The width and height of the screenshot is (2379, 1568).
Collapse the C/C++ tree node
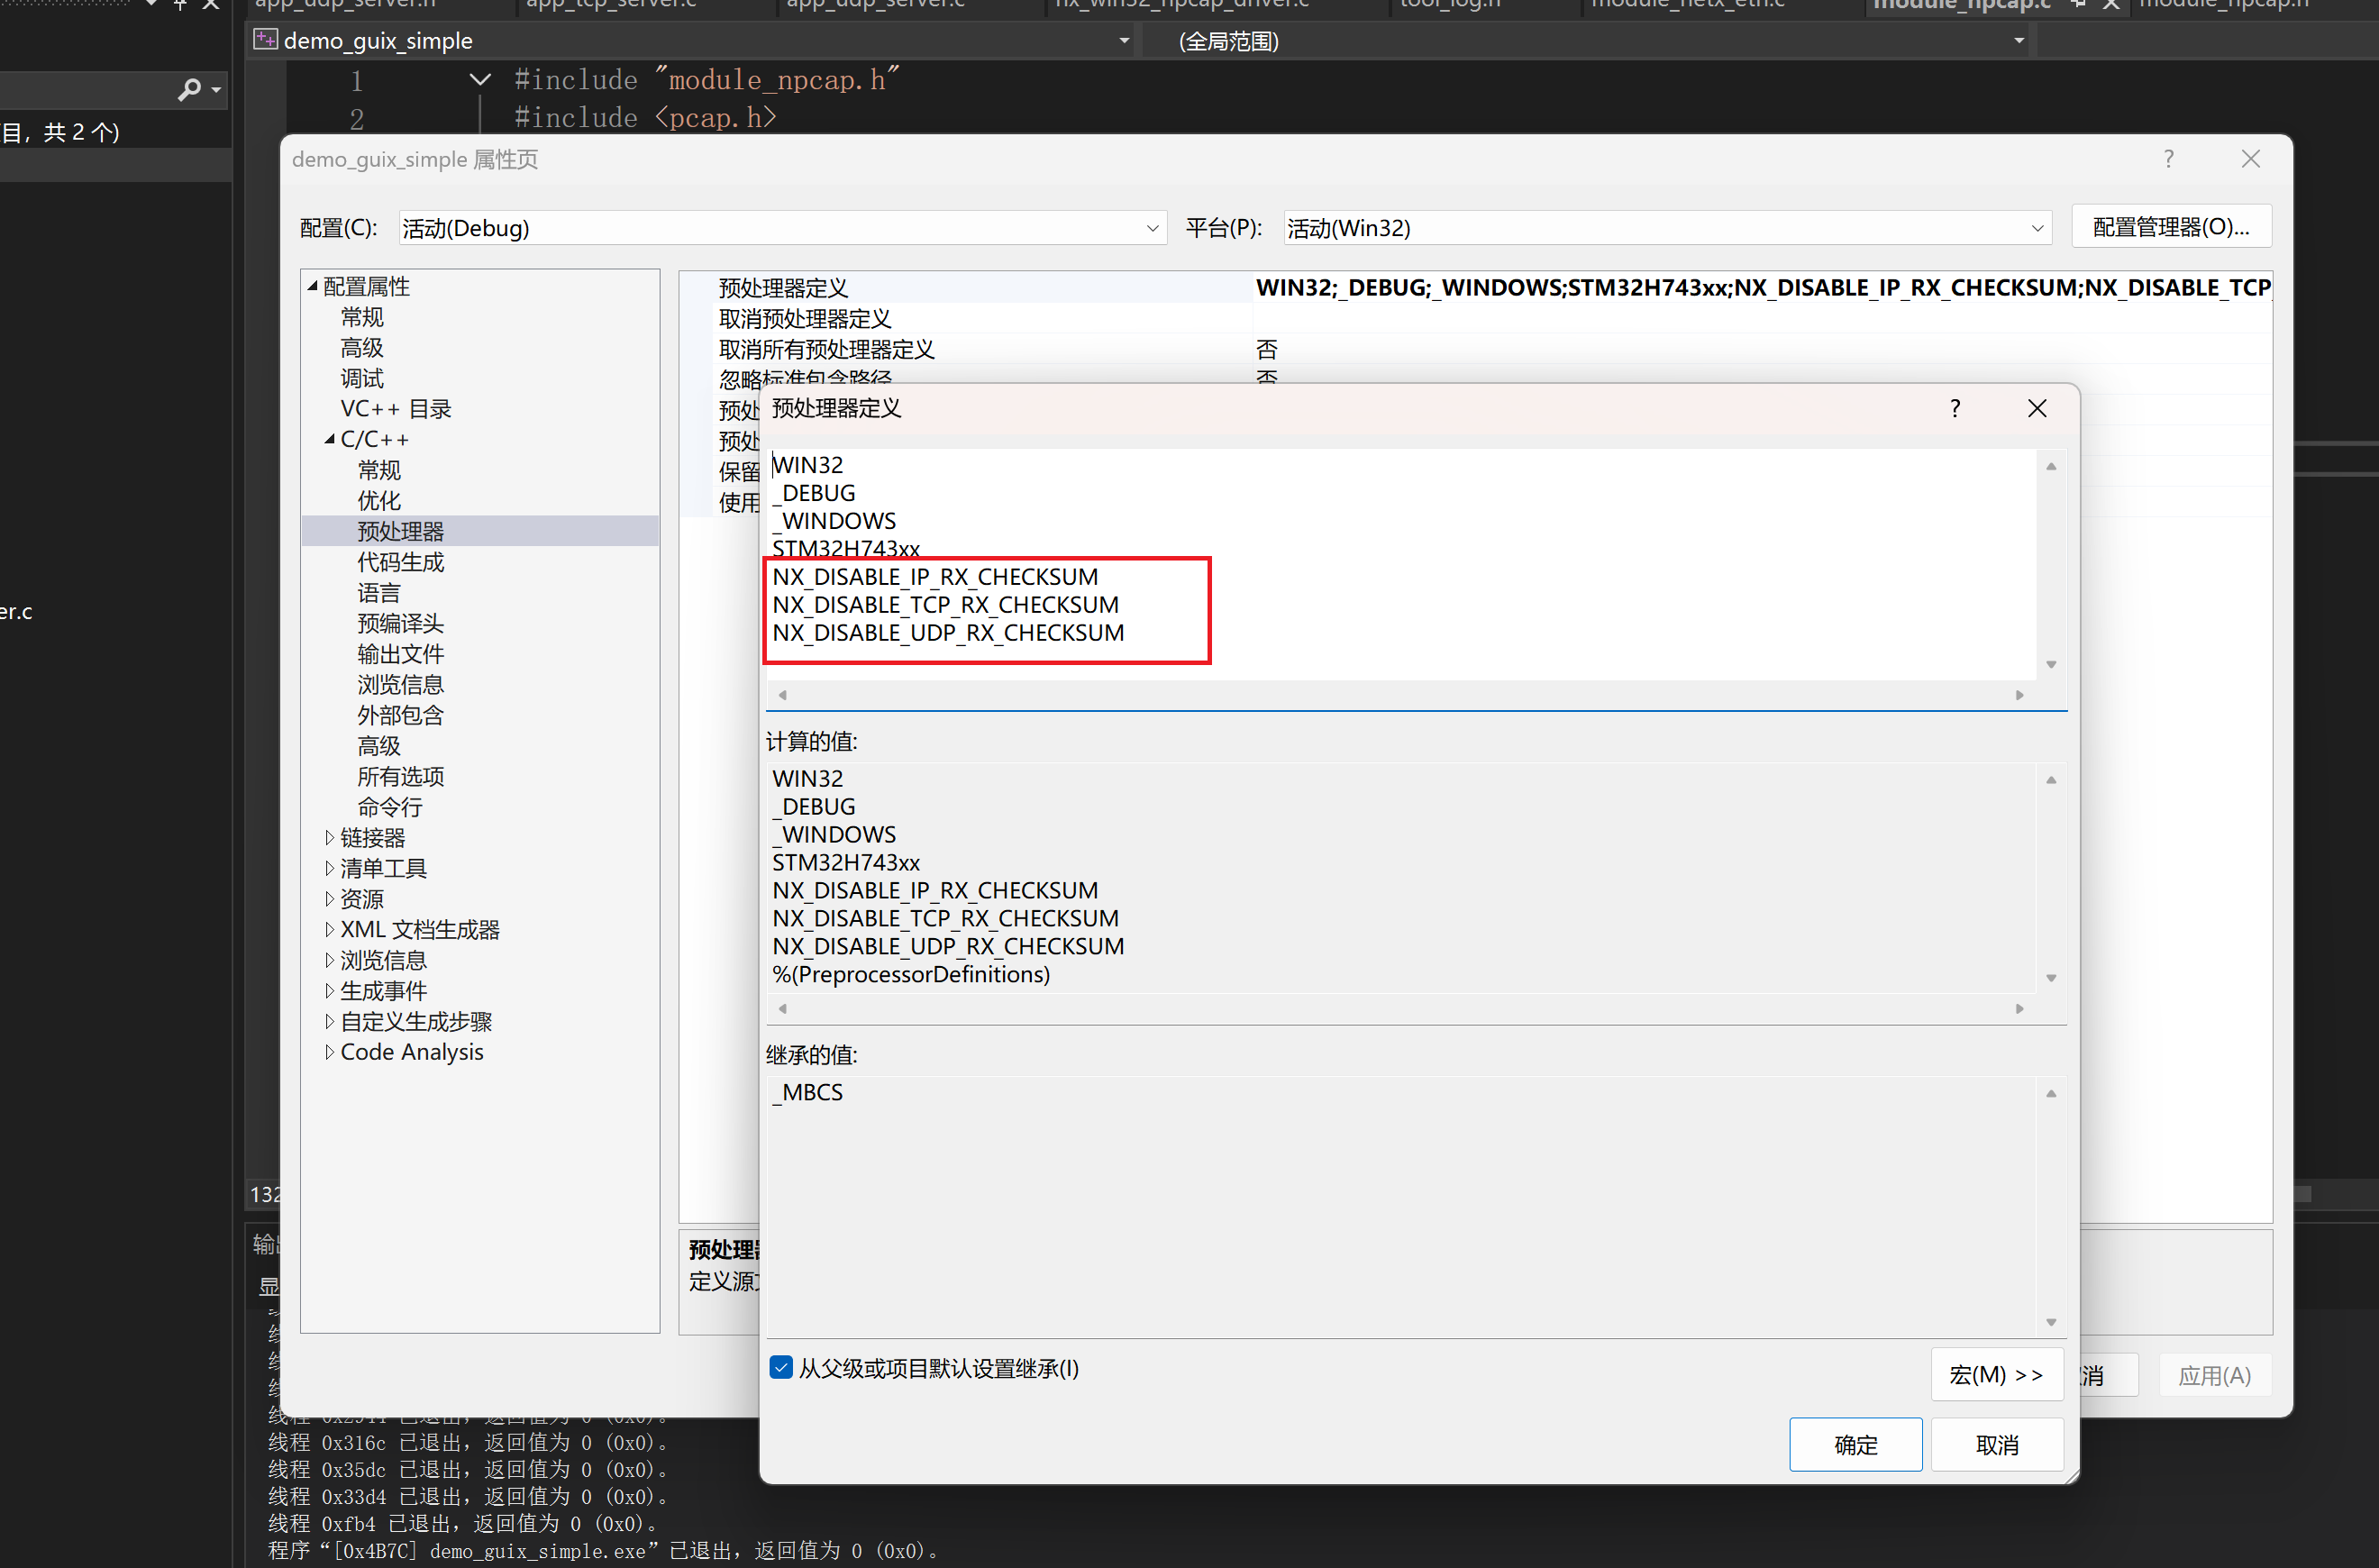[329, 439]
